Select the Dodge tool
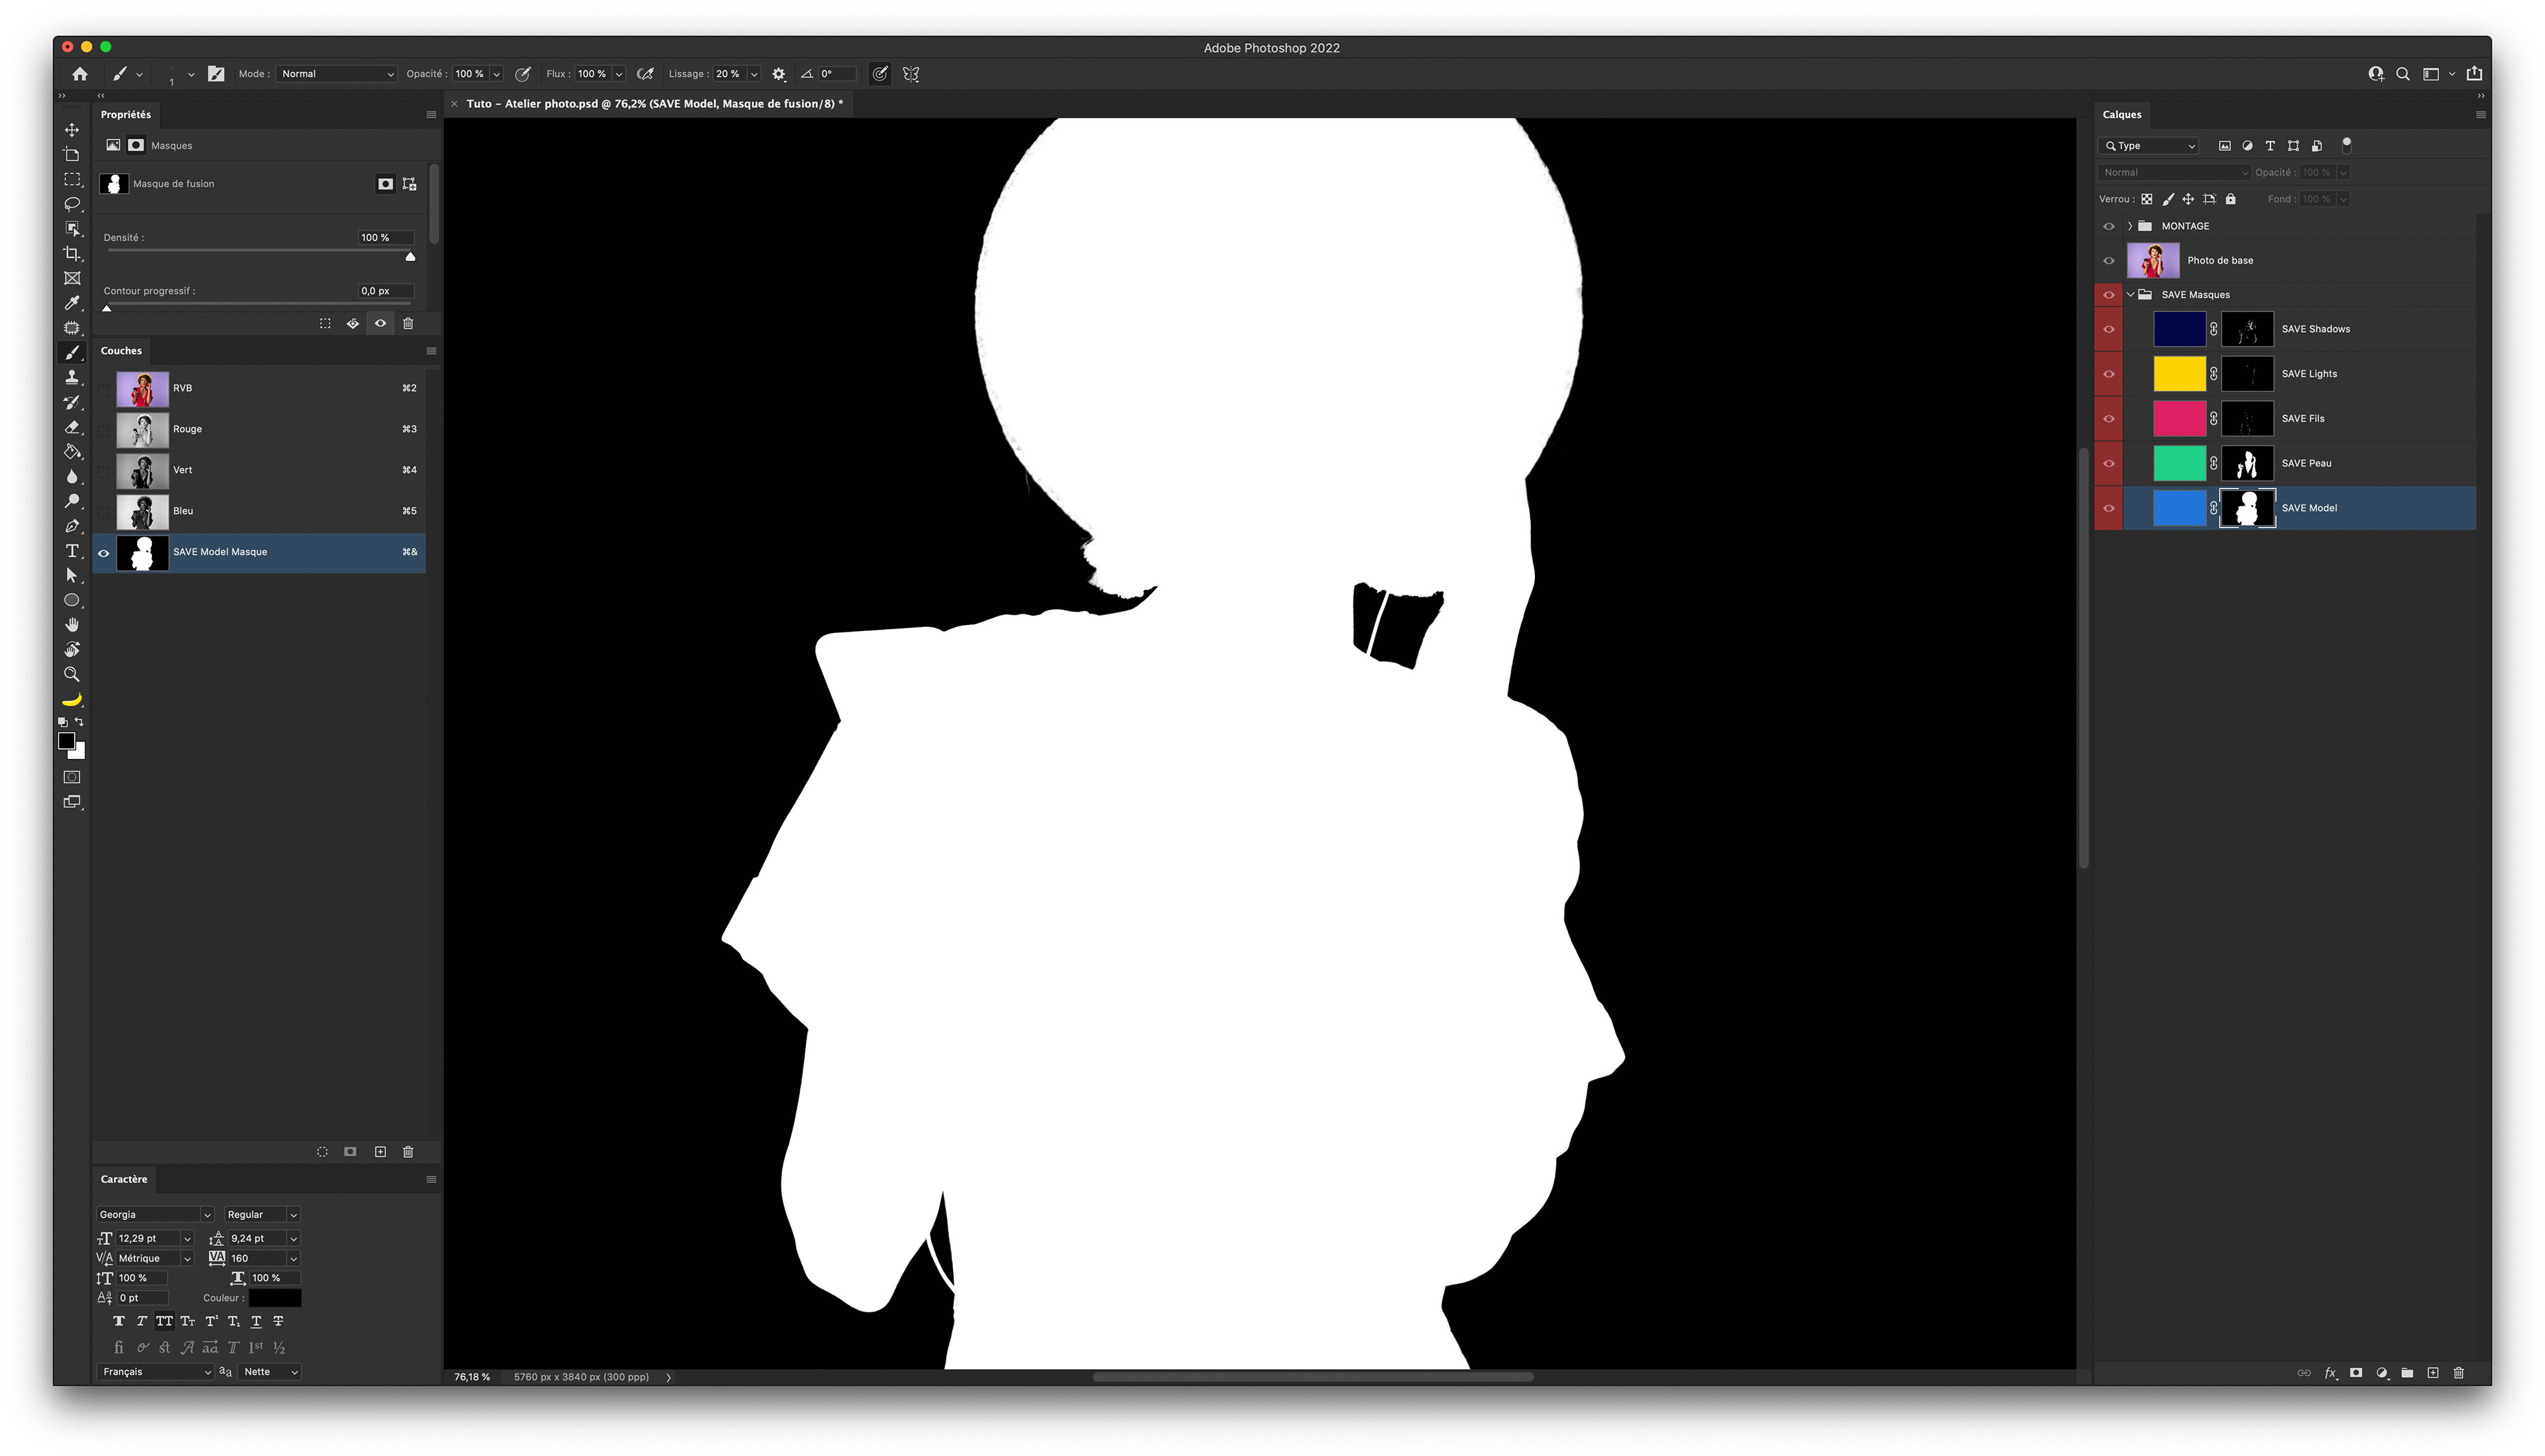The width and height of the screenshot is (2545, 1456). click(72, 501)
